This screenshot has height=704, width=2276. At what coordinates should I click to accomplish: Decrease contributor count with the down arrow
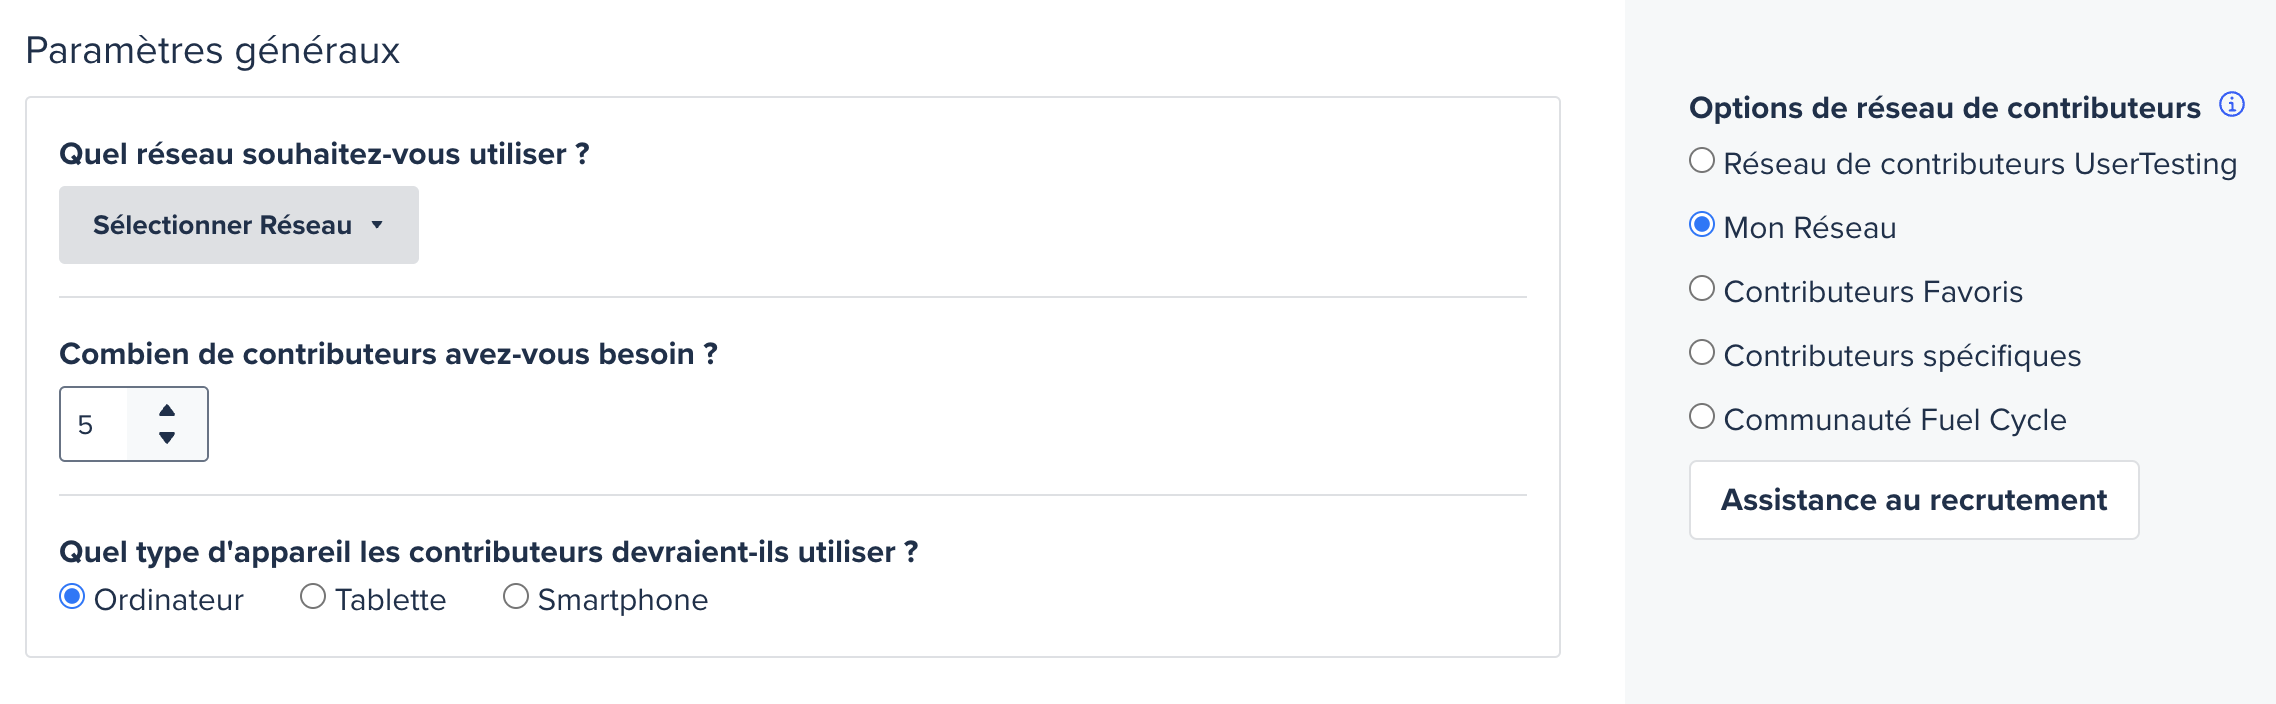coord(167,438)
